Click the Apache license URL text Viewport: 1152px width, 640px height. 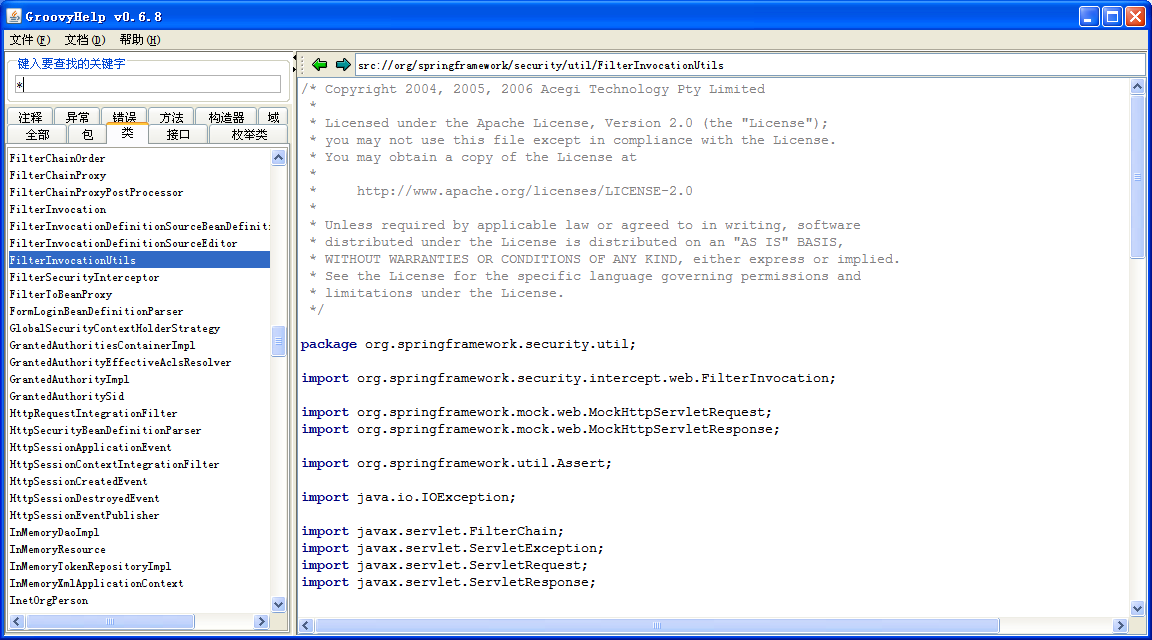pyautogui.click(x=525, y=191)
